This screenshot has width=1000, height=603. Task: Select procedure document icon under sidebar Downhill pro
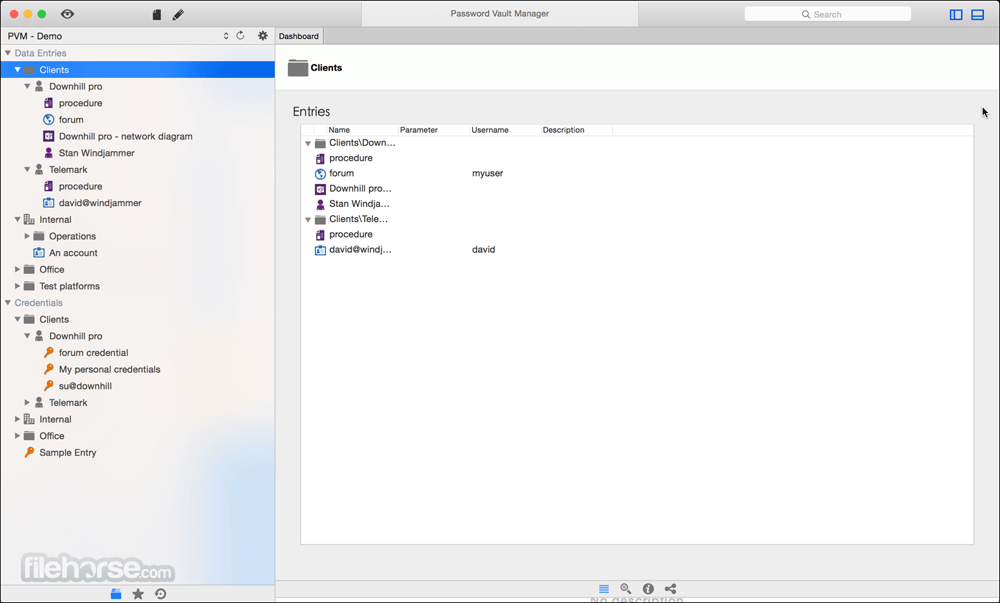coord(48,103)
